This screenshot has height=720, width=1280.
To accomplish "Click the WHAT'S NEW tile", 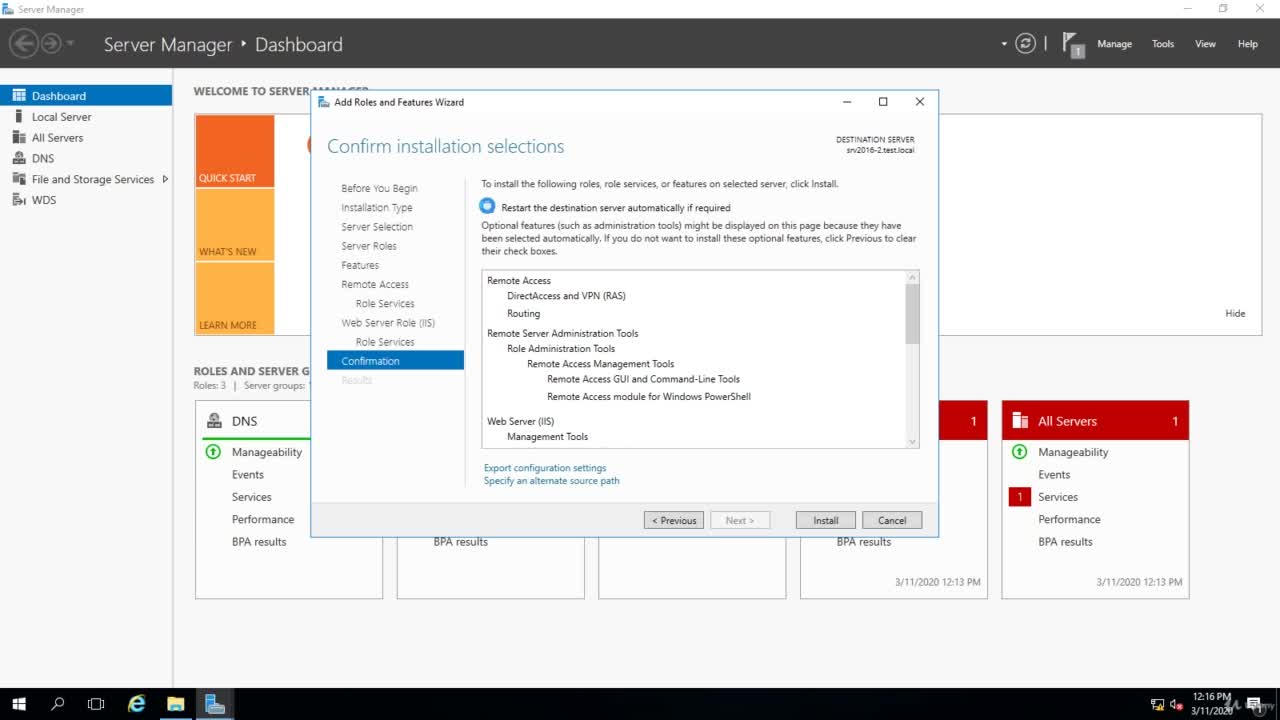I will click(x=235, y=225).
